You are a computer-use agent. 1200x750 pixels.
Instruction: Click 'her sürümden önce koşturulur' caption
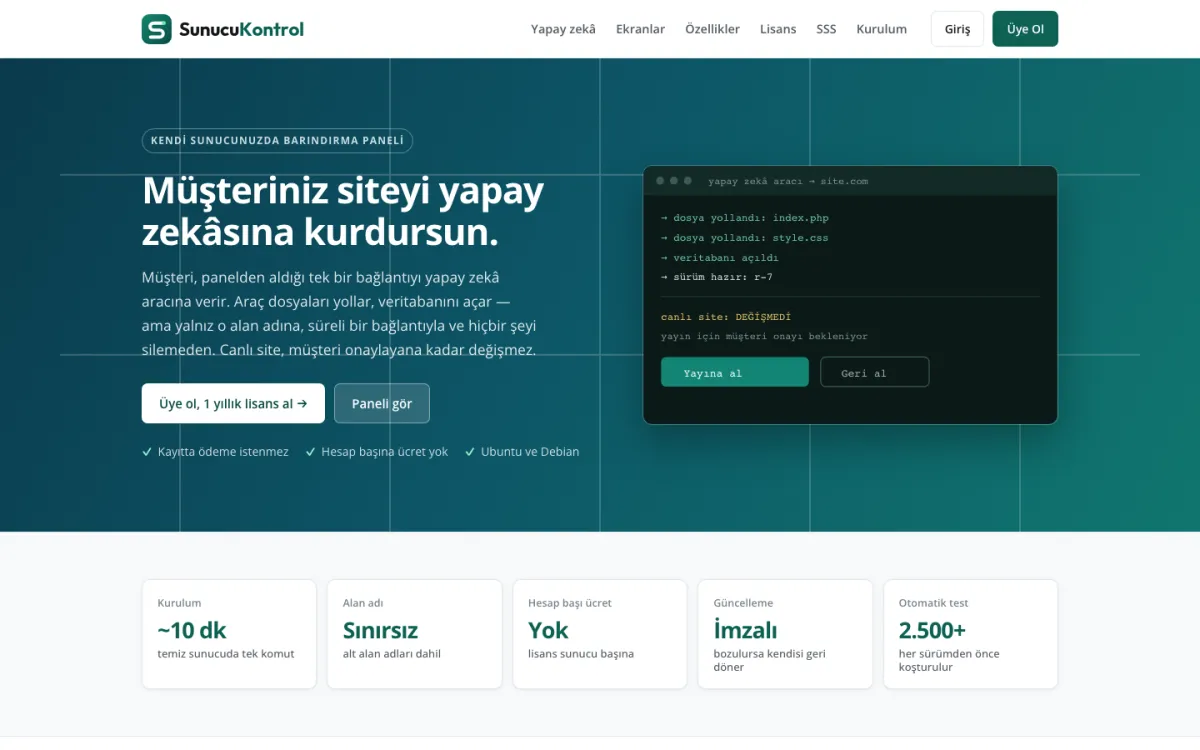949,660
